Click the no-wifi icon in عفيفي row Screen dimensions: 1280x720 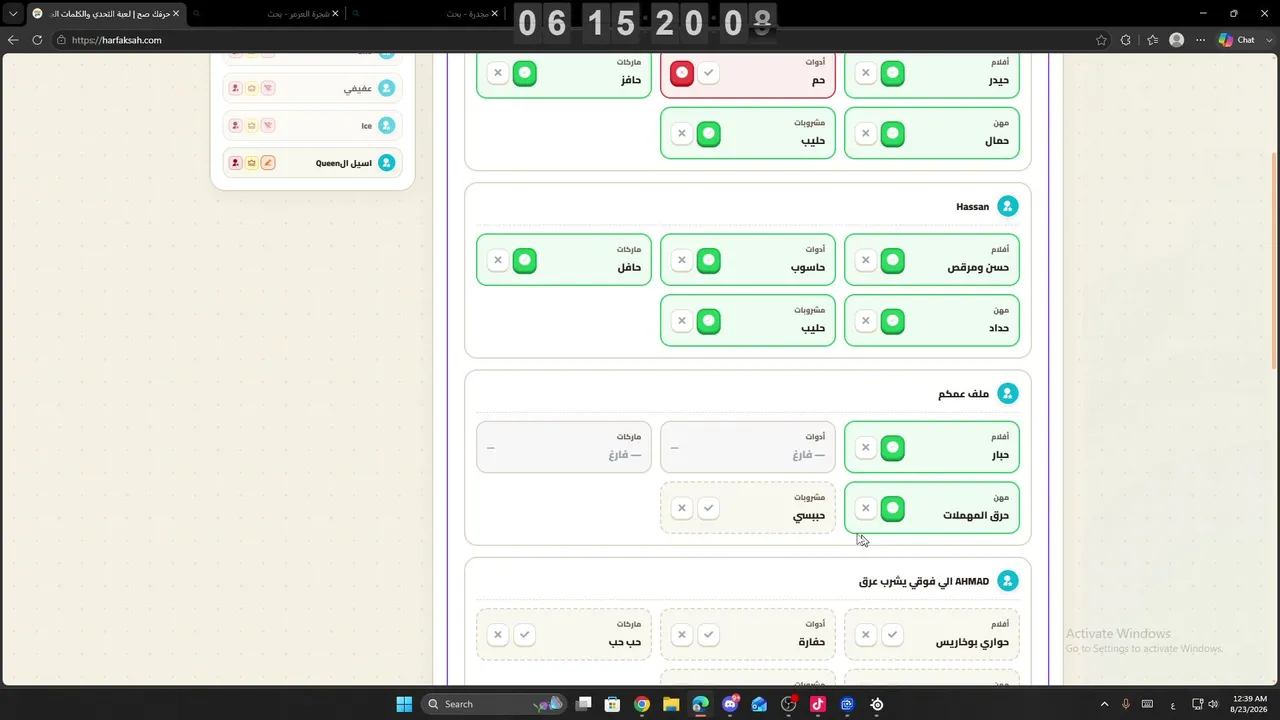tap(268, 88)
